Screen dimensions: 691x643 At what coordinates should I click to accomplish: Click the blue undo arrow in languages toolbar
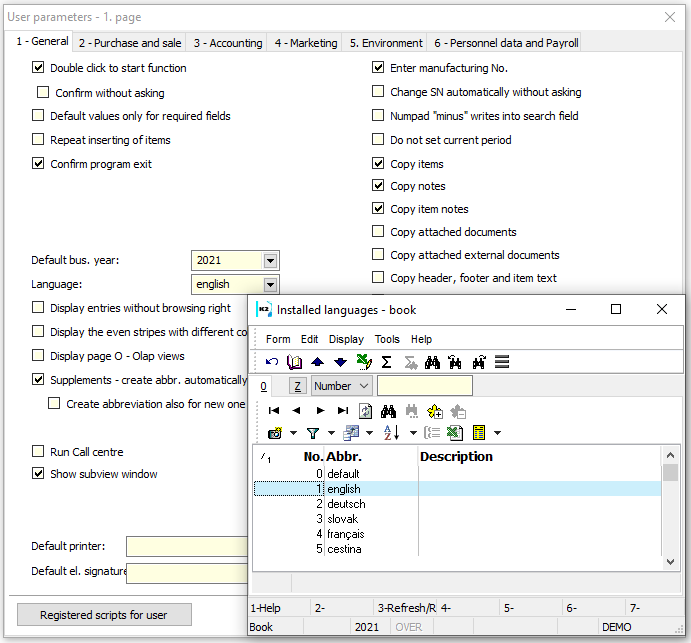tap(271, 362)
